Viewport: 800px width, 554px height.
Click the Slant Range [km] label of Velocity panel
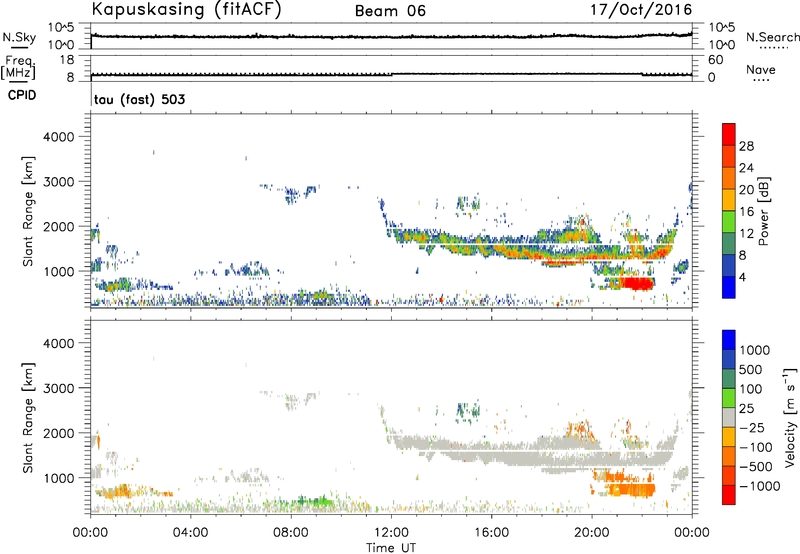(28, 418)
